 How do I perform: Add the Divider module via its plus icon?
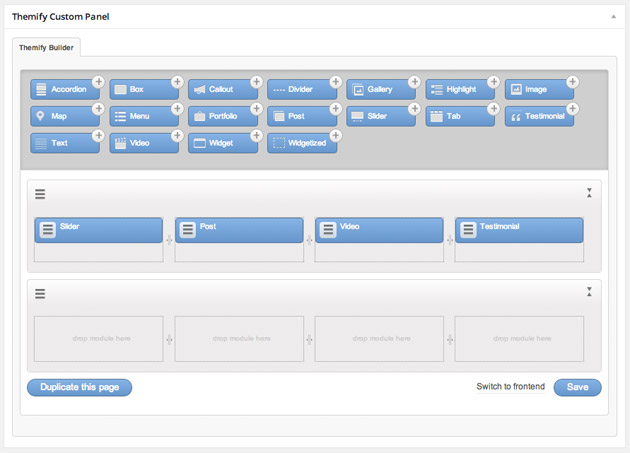(x=335, y=82)
